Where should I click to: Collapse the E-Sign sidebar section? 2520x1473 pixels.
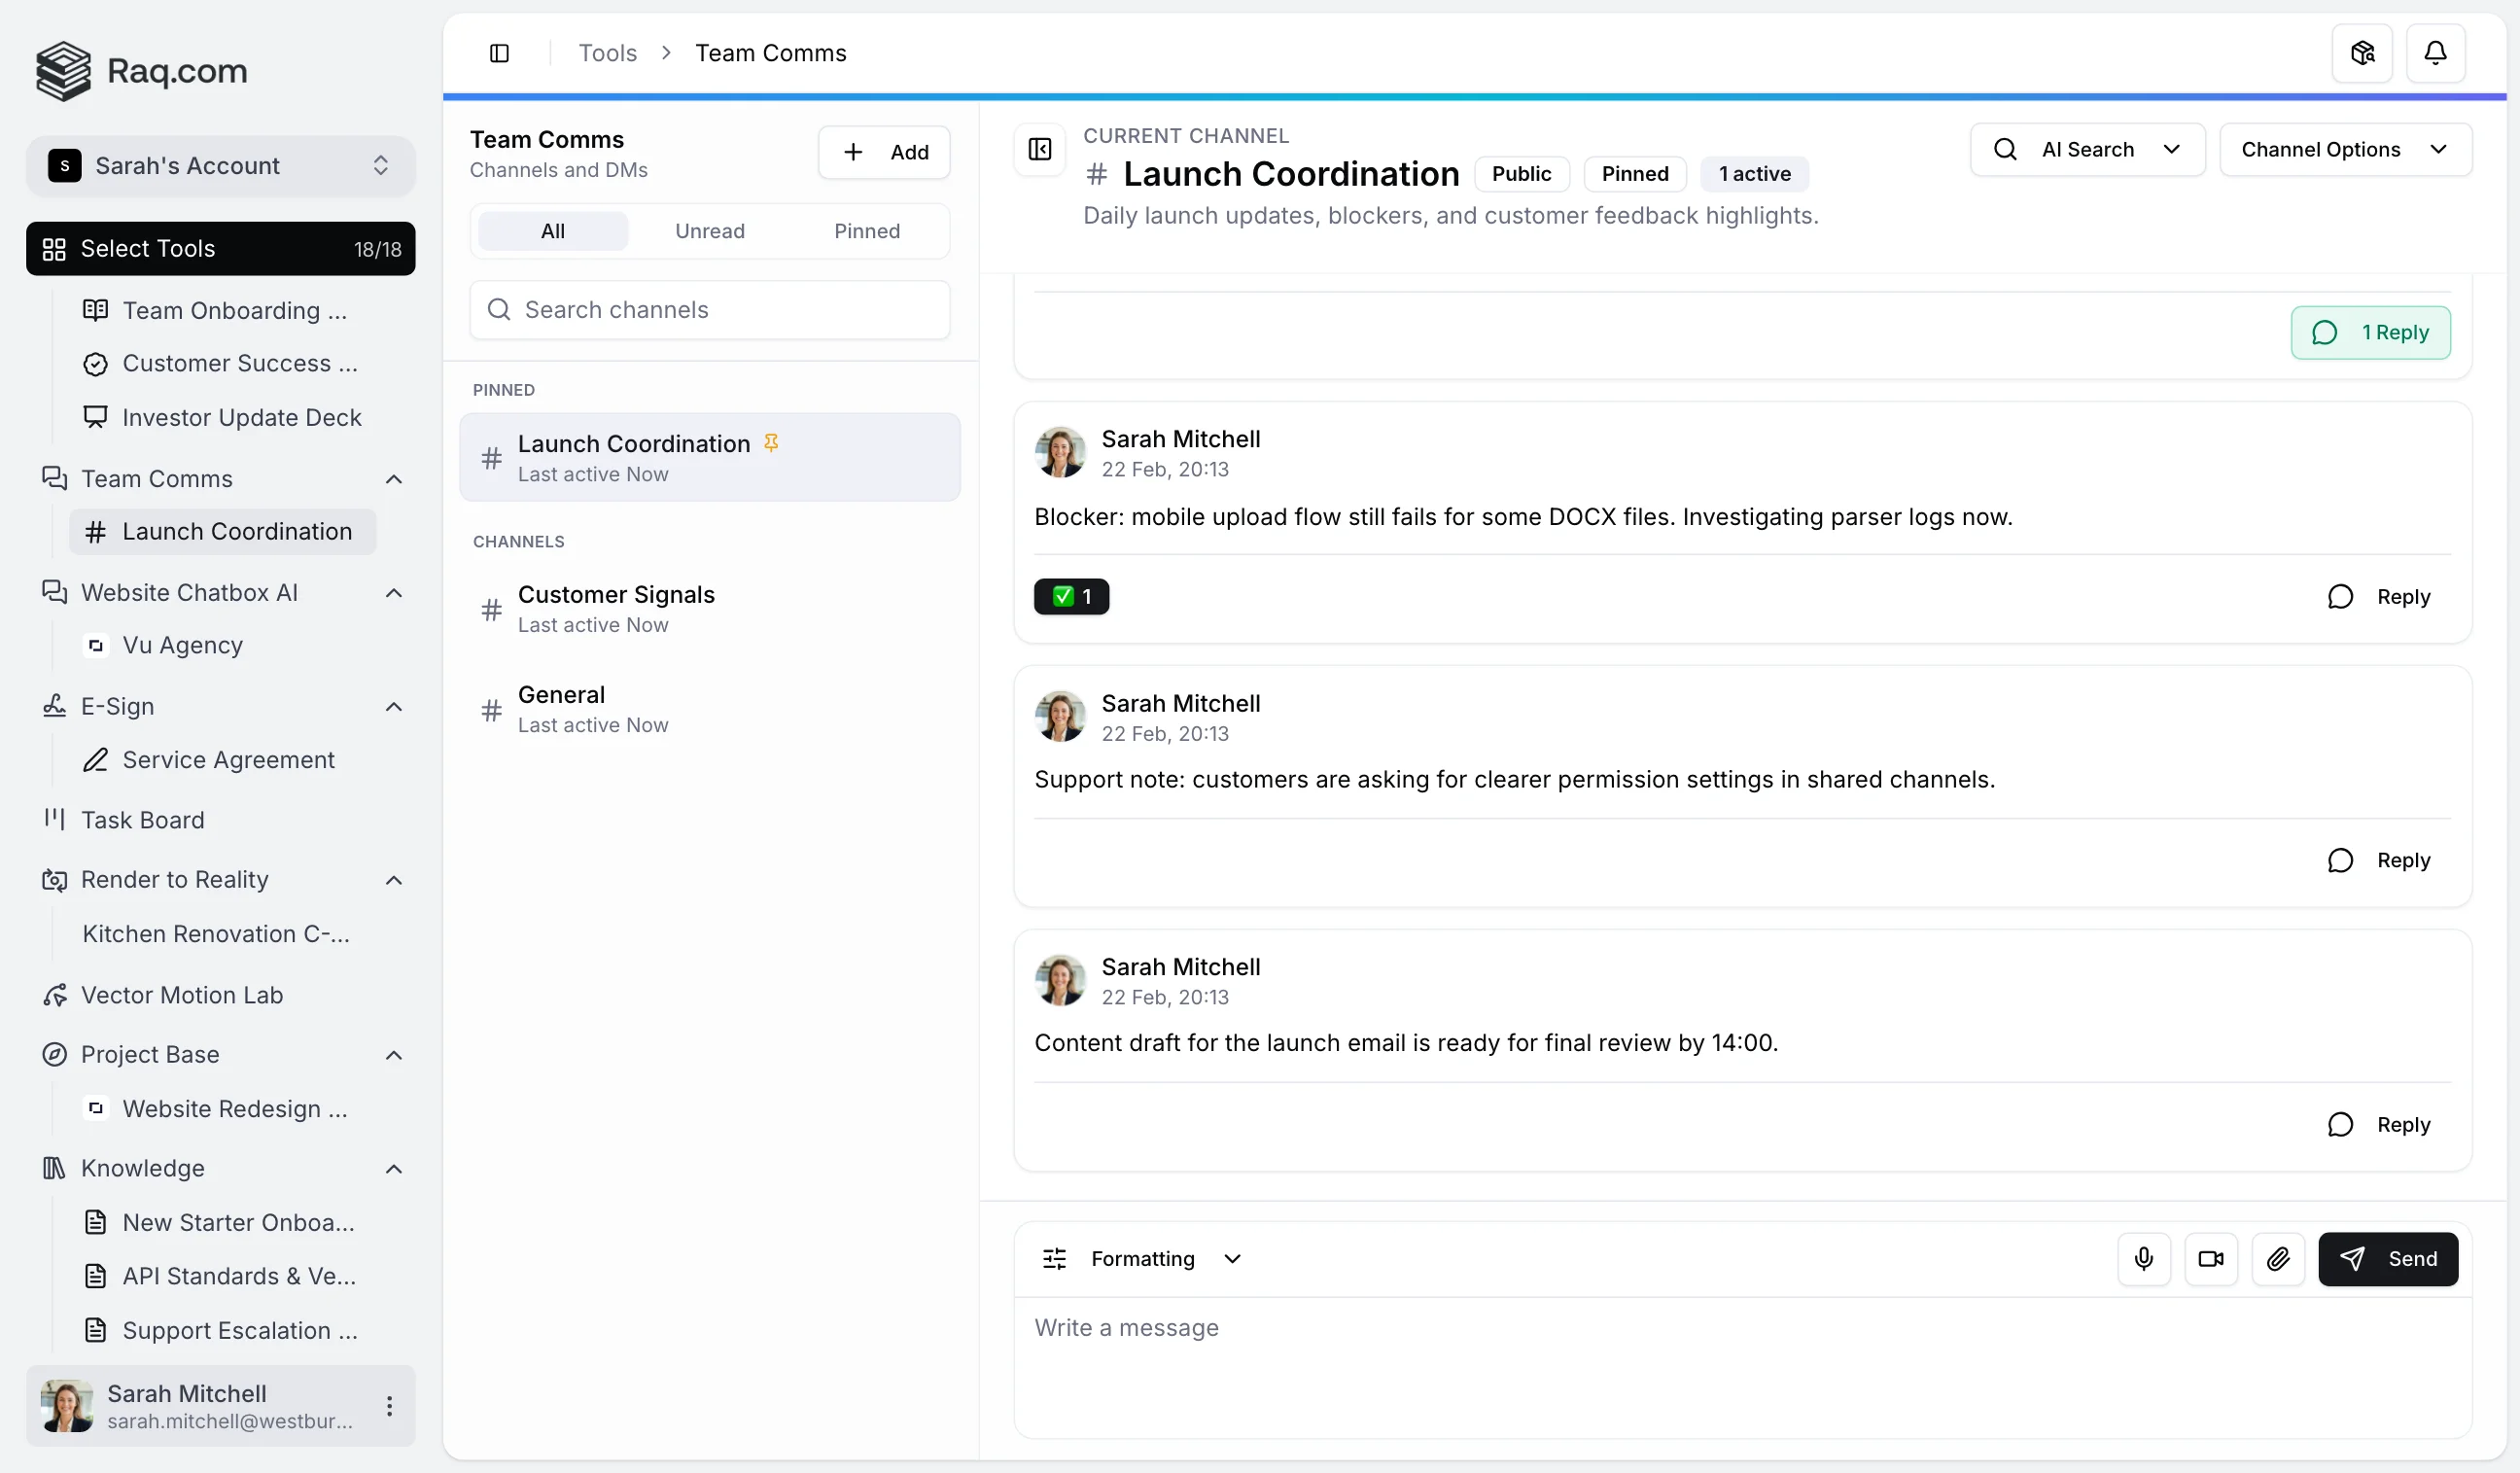click(x=394, y=706)
